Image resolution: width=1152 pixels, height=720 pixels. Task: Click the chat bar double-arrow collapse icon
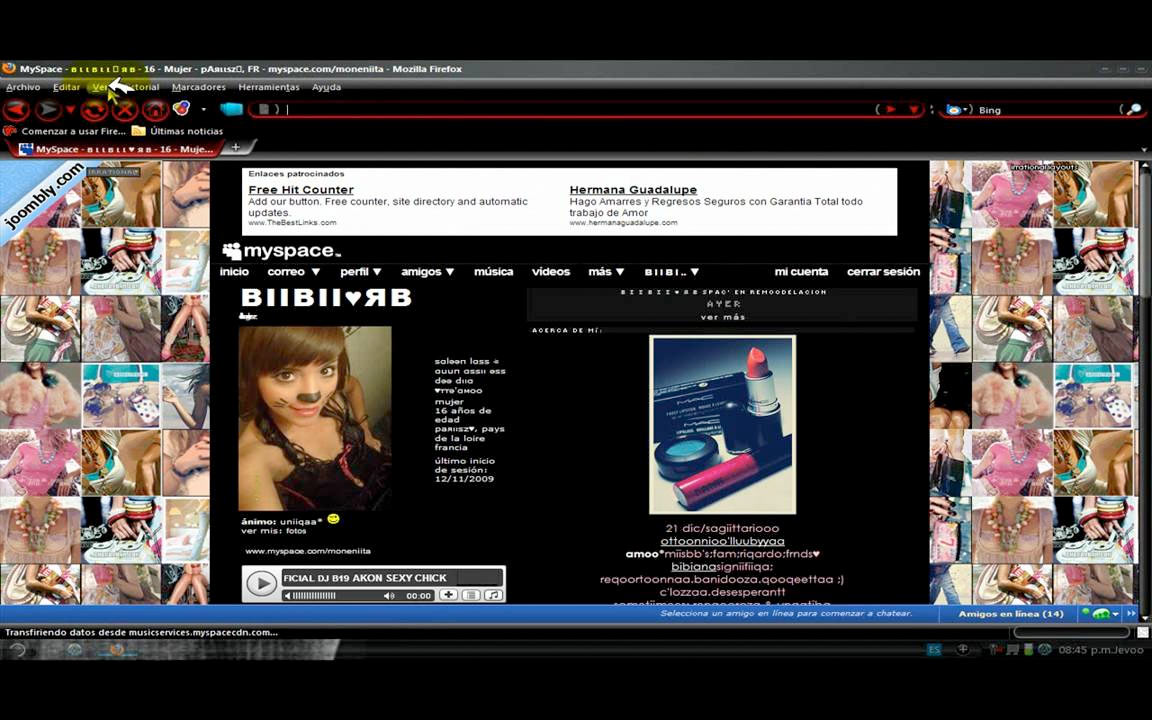click(x=1131, y=613)
